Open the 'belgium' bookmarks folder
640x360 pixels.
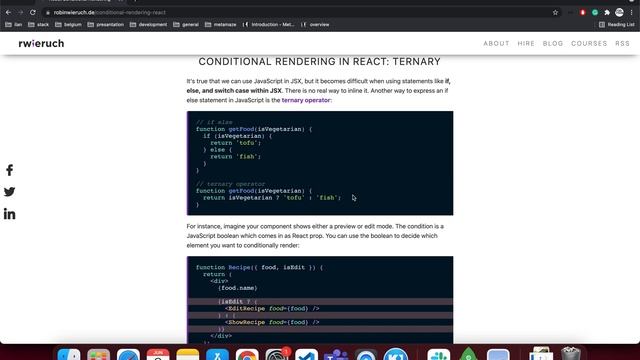[x=68, y=24]
